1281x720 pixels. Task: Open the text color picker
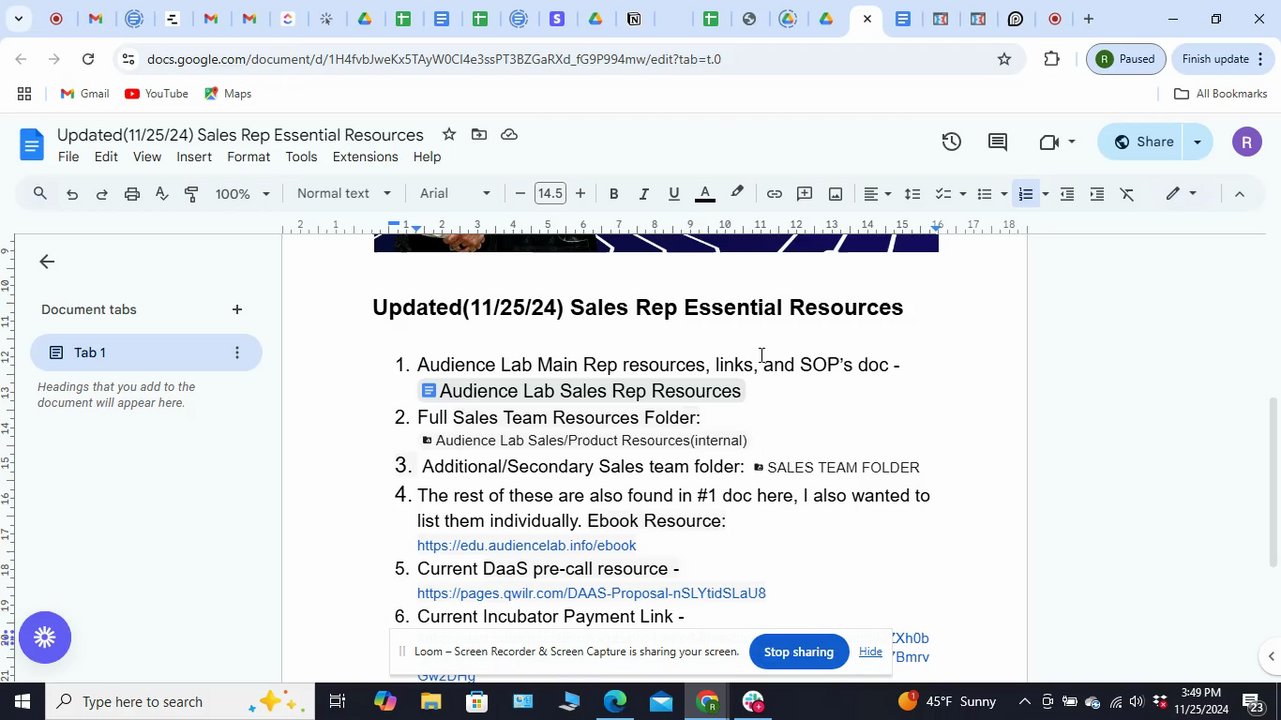pyautogui.click(x=705, y=194)
